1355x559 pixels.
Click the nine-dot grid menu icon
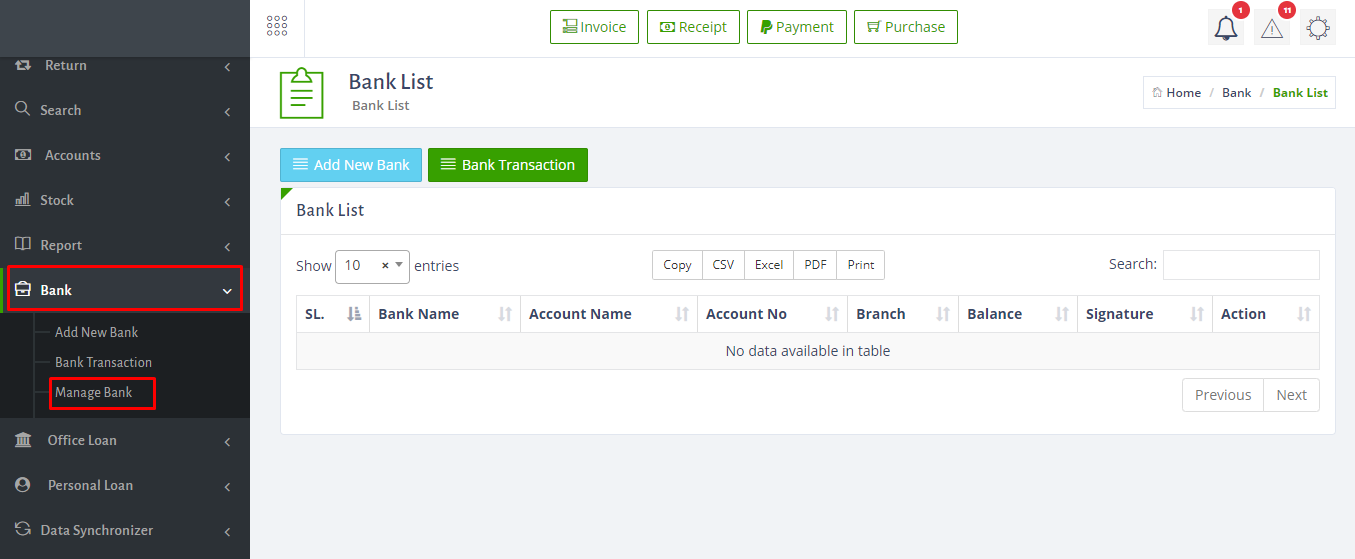[277, 27]
